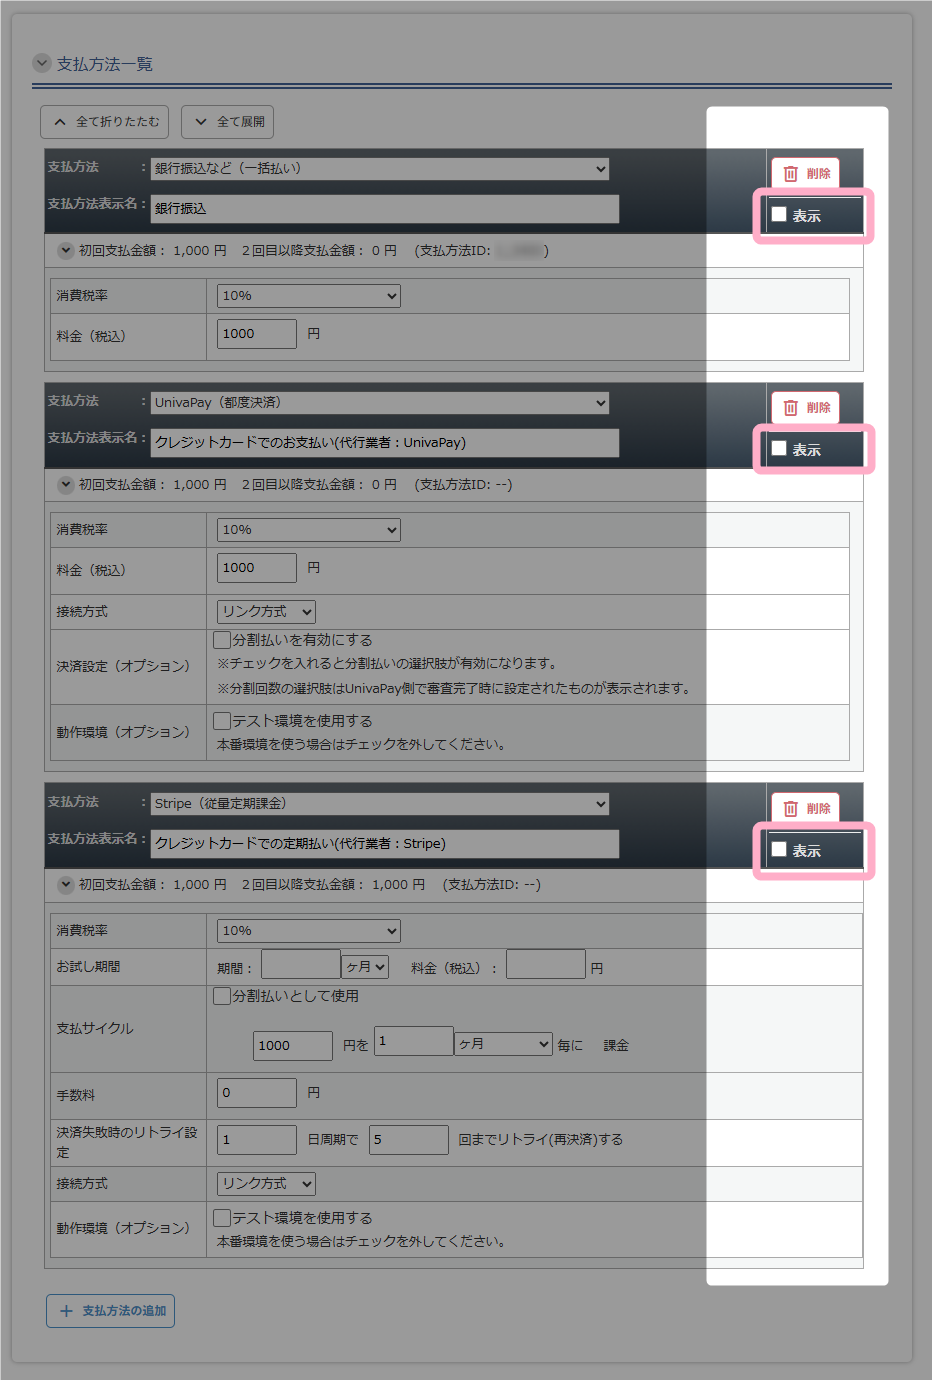Delete the 銀行振込 payment method via trash button

click(806, 173)
